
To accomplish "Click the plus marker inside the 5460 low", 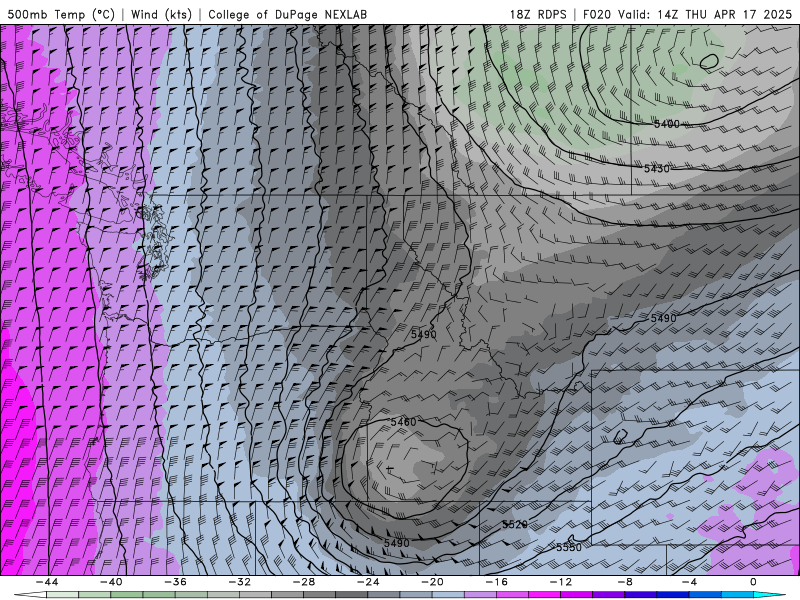I will pos(390,469).
